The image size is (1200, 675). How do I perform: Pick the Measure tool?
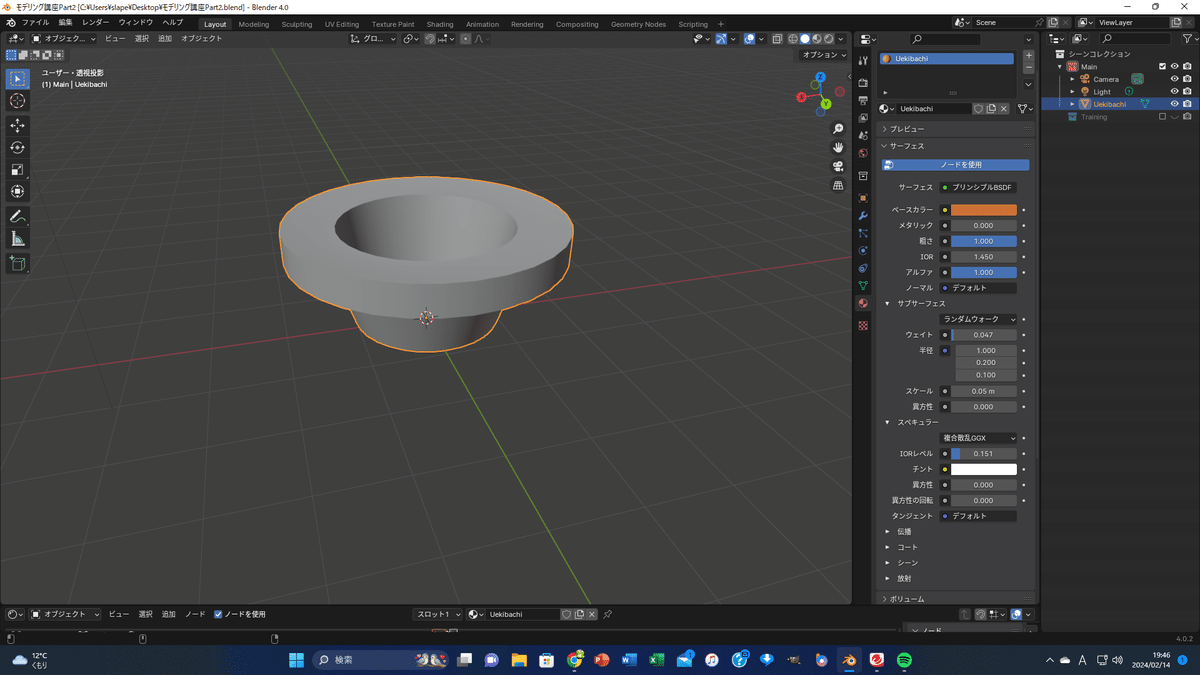[x=18, y=239]
